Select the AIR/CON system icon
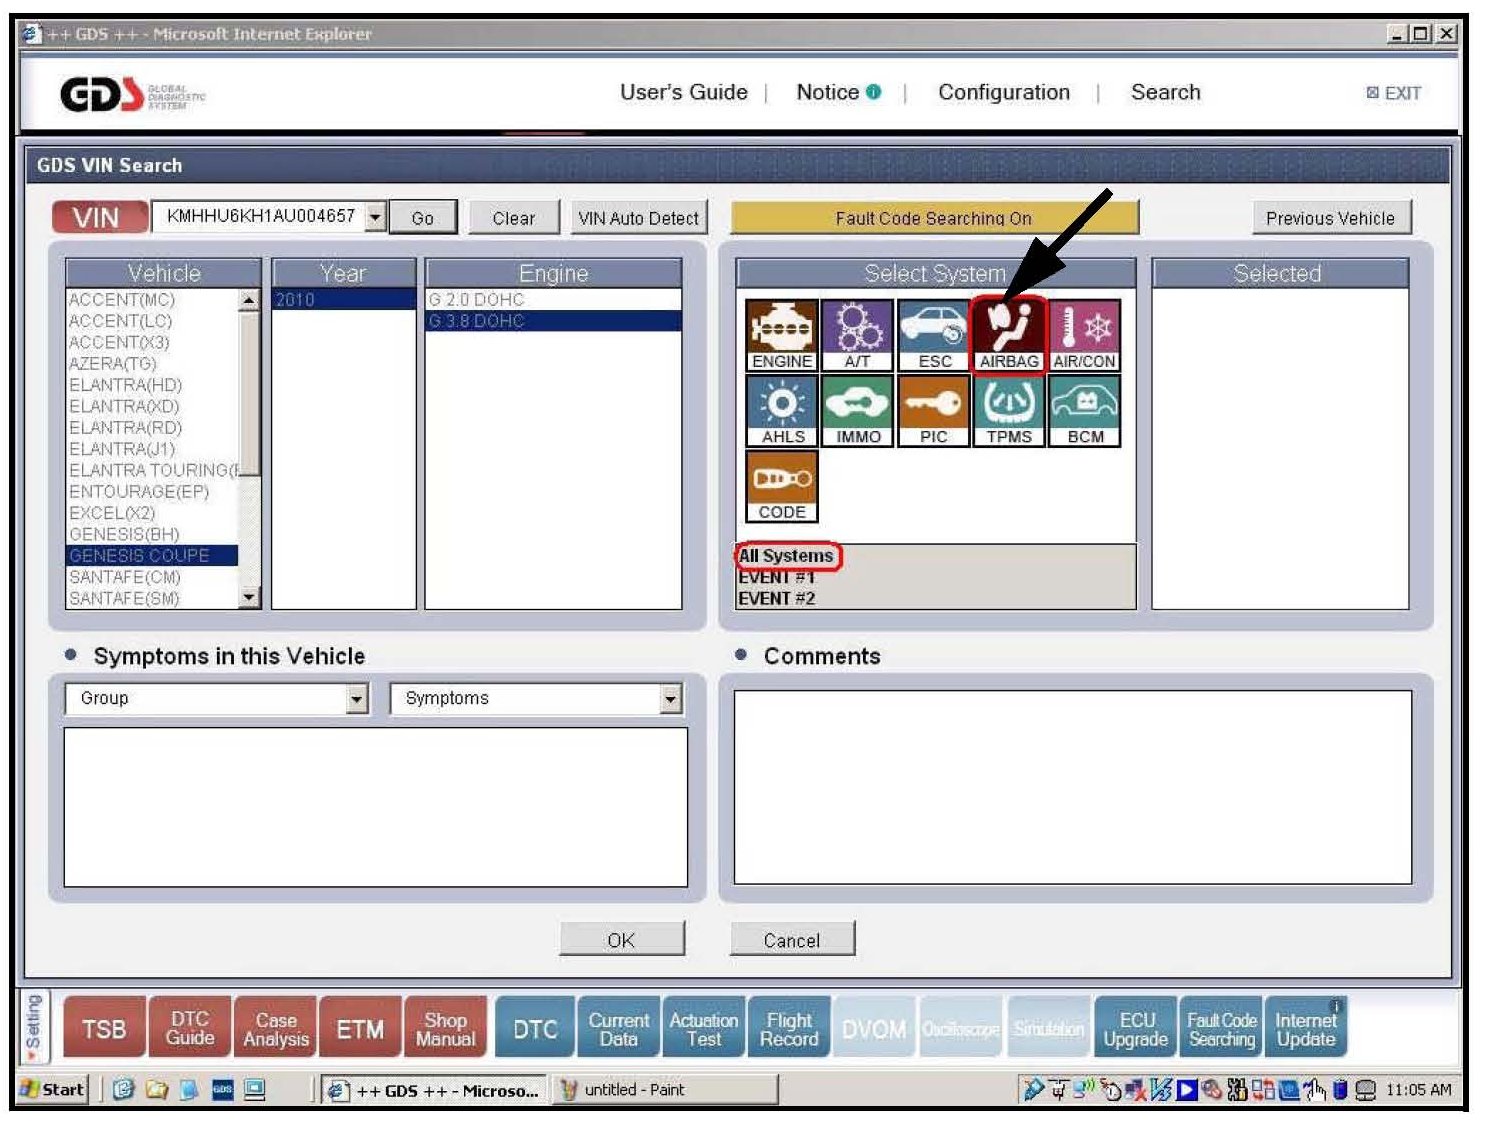 pos(1084,335)
